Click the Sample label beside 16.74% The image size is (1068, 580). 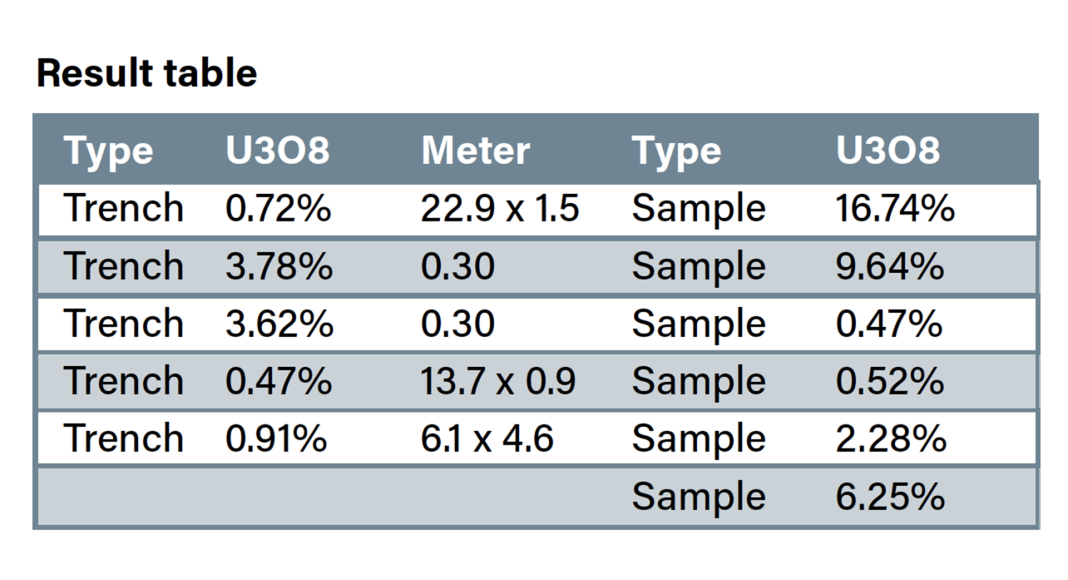click(x=698, y=208)
